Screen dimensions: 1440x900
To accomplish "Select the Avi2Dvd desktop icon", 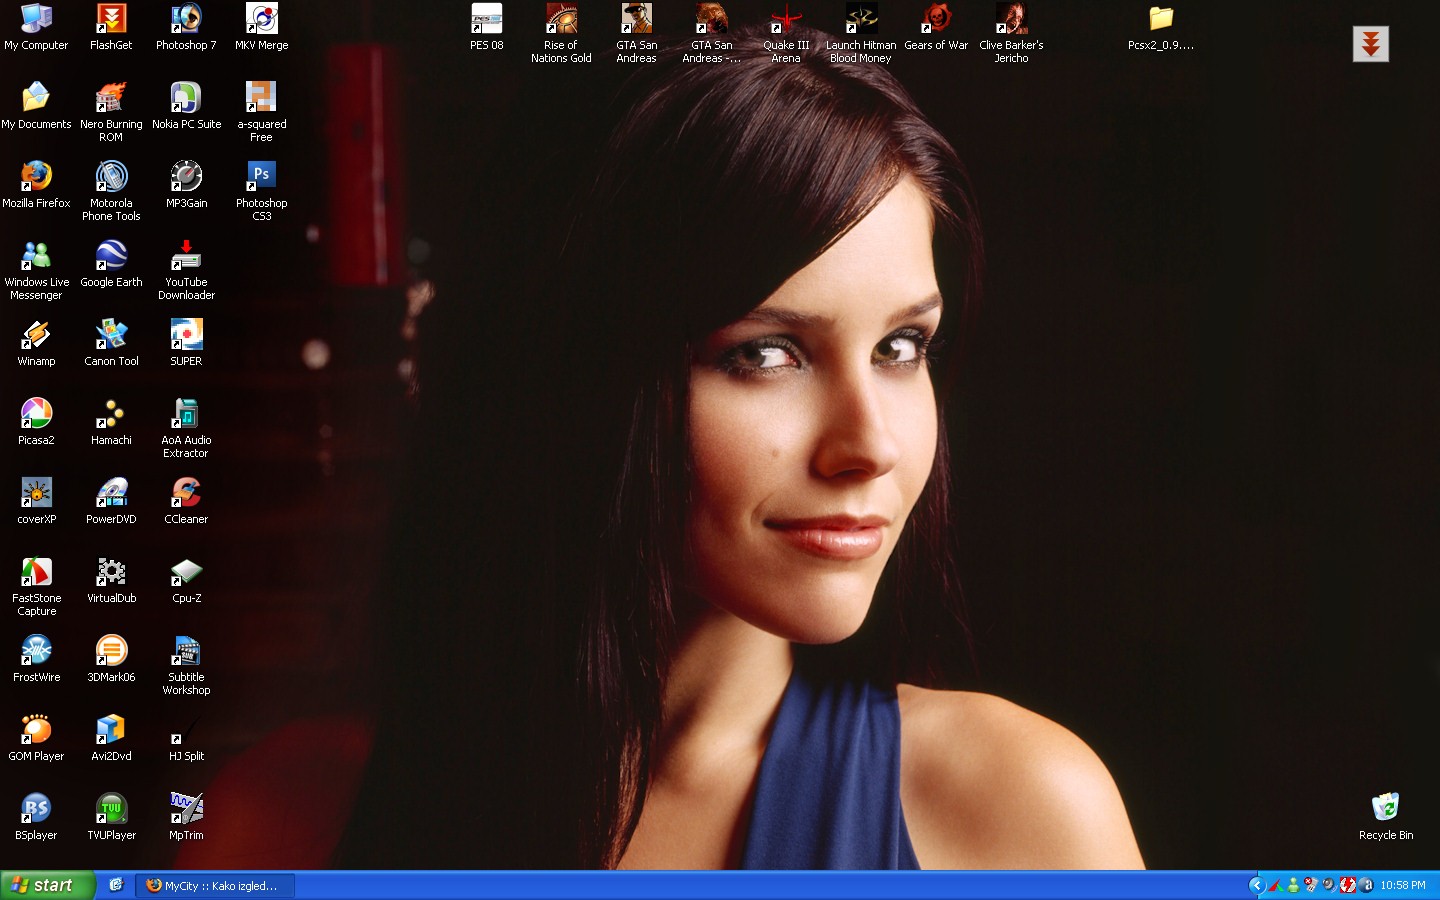I will 111,739.
